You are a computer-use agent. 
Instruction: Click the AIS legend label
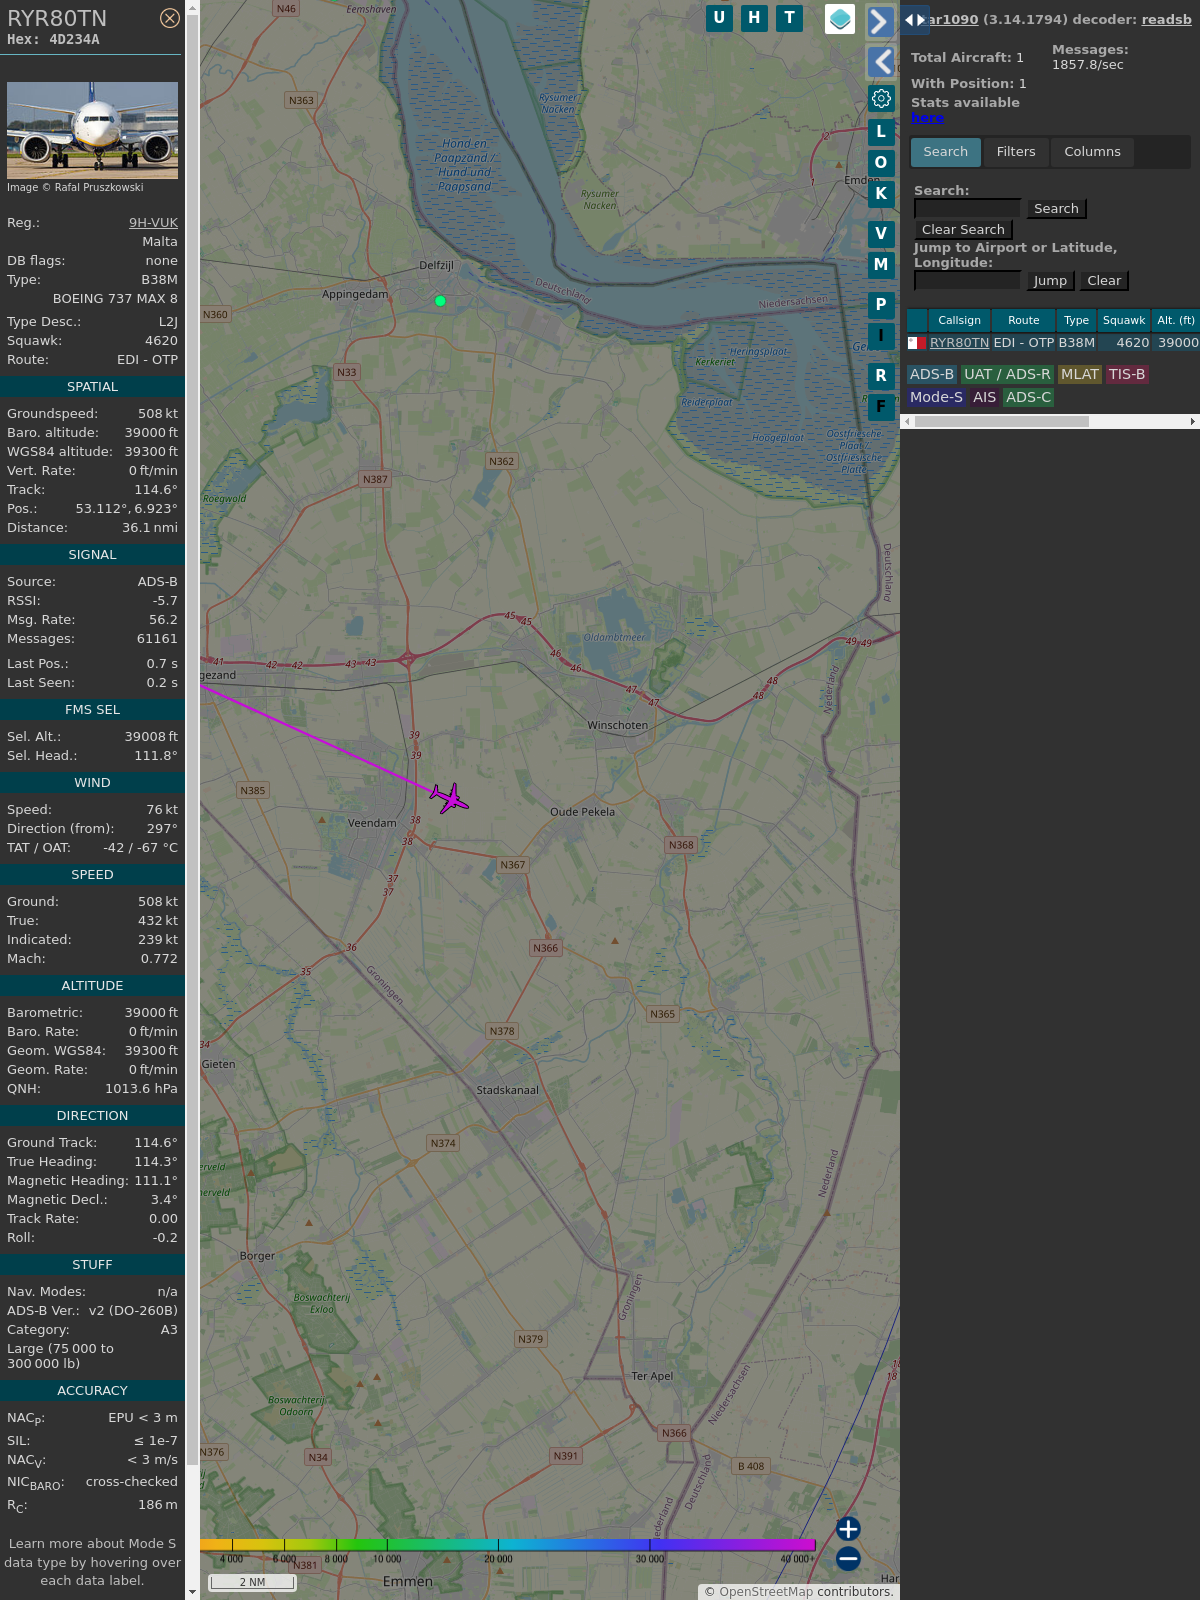985,397
